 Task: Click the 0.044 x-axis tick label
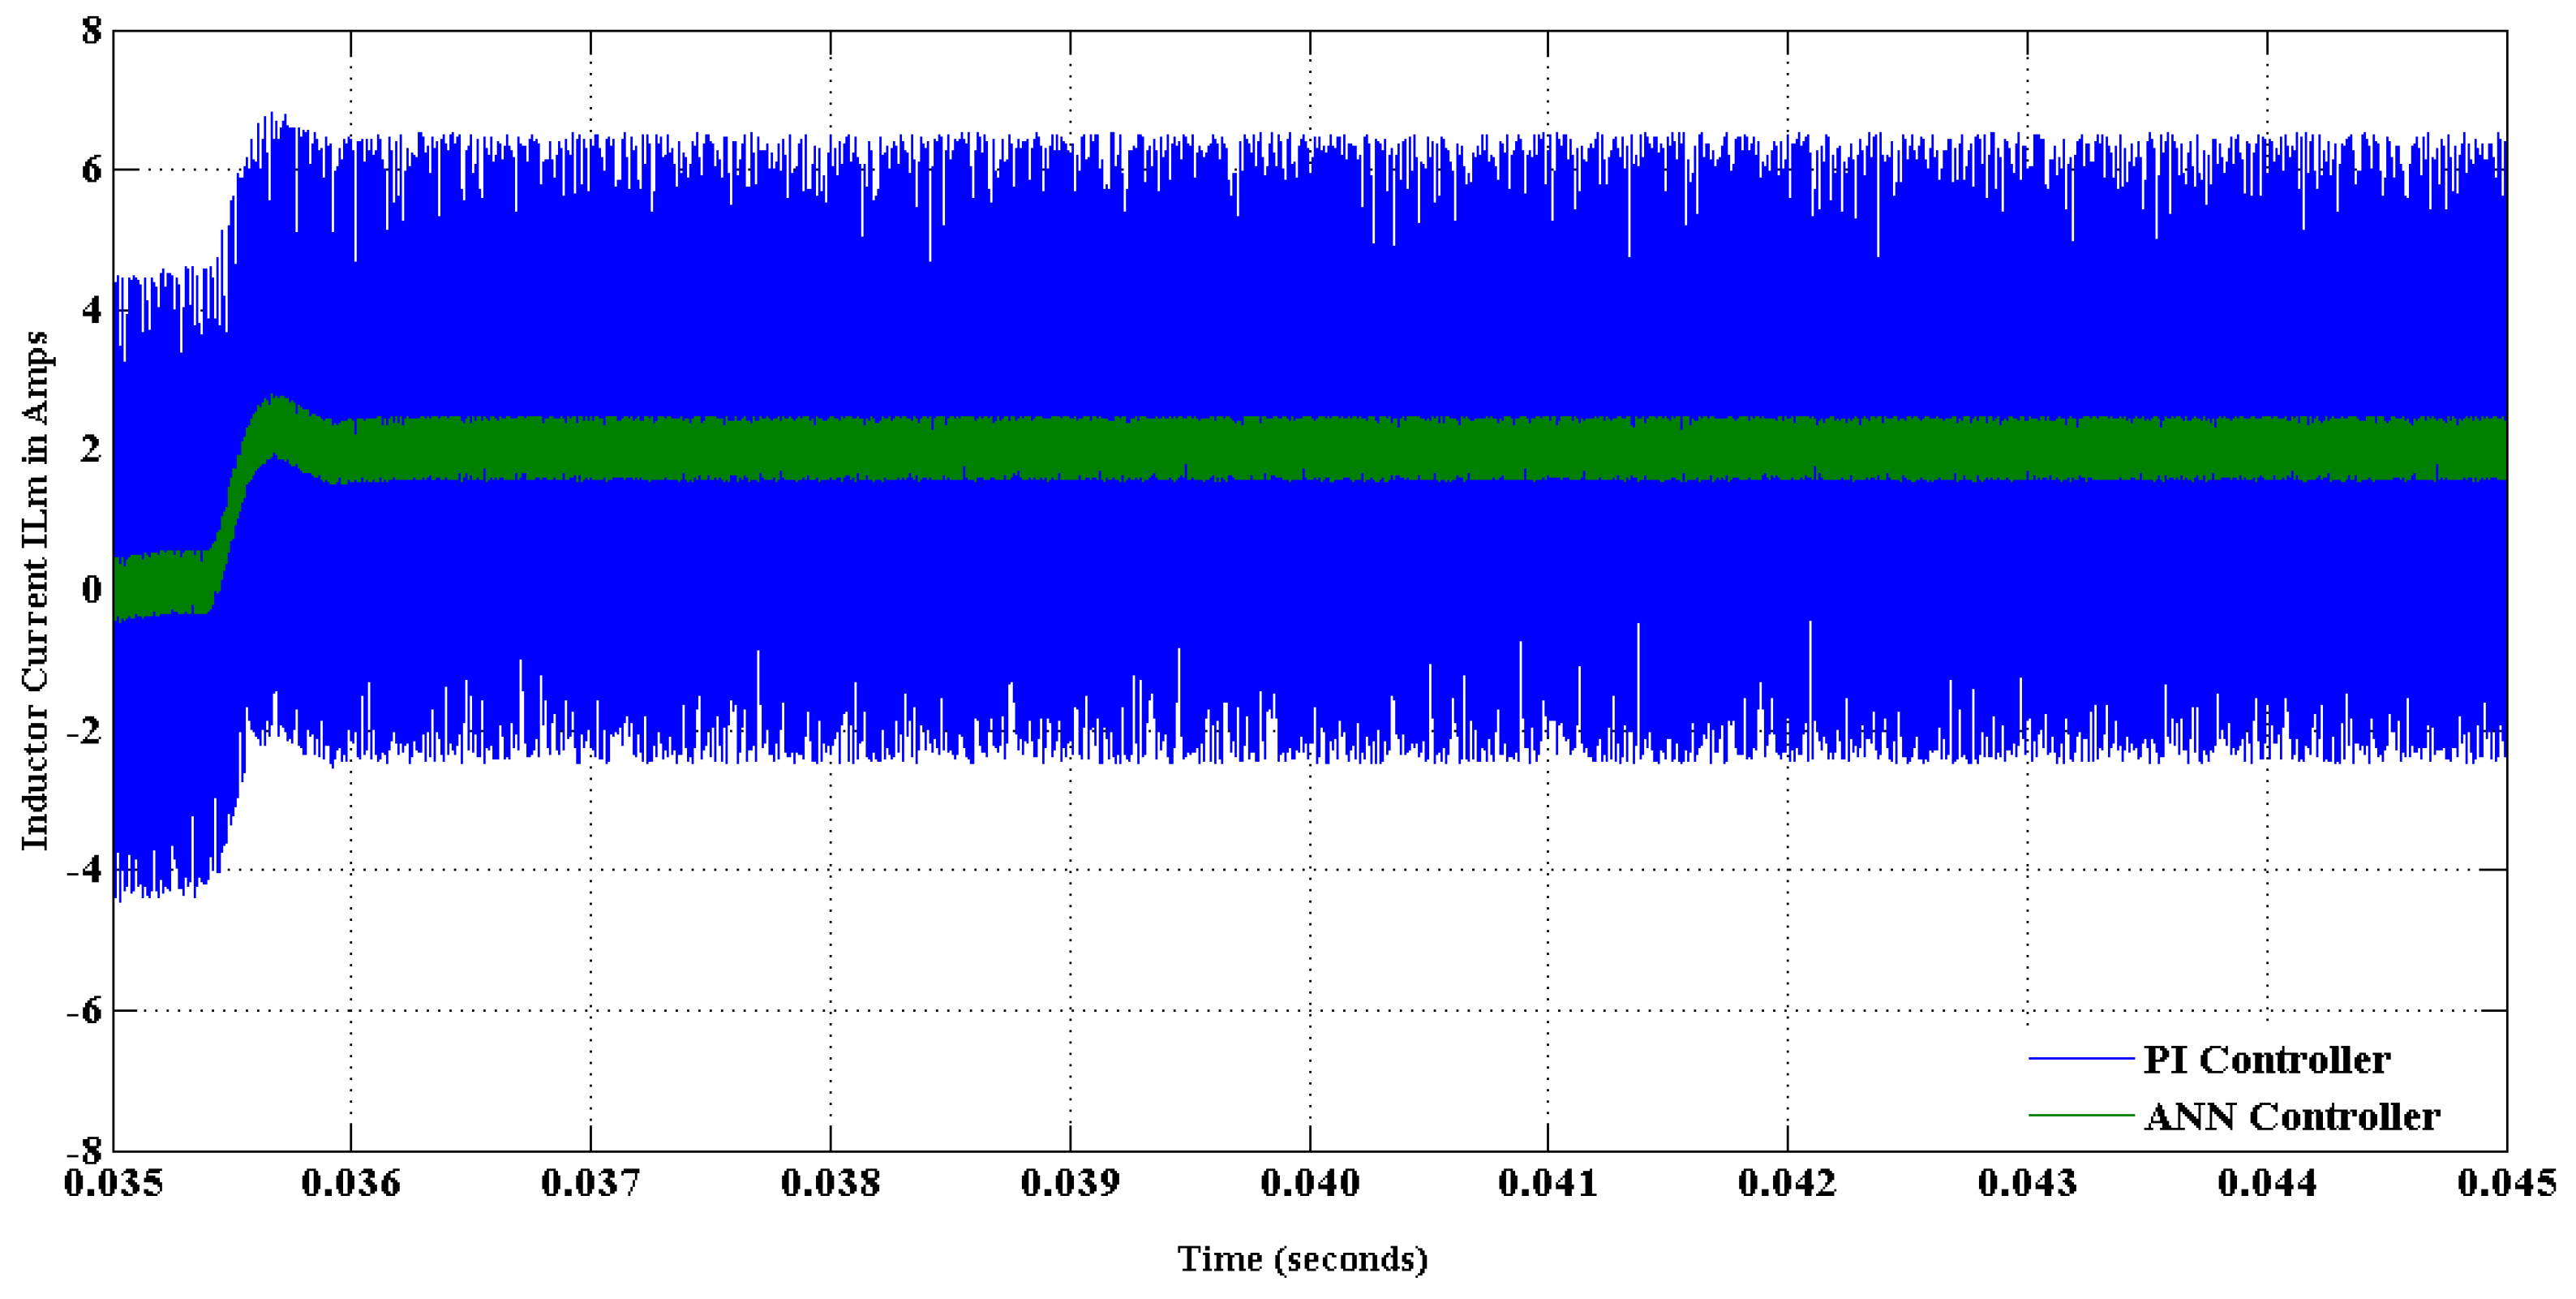click(x=2266, y=1184)
